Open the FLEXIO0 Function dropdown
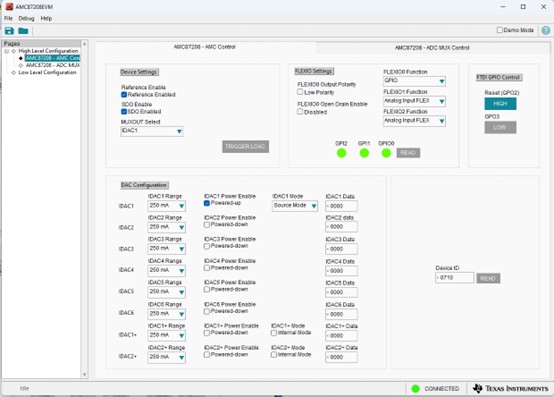 click(414, 81)
